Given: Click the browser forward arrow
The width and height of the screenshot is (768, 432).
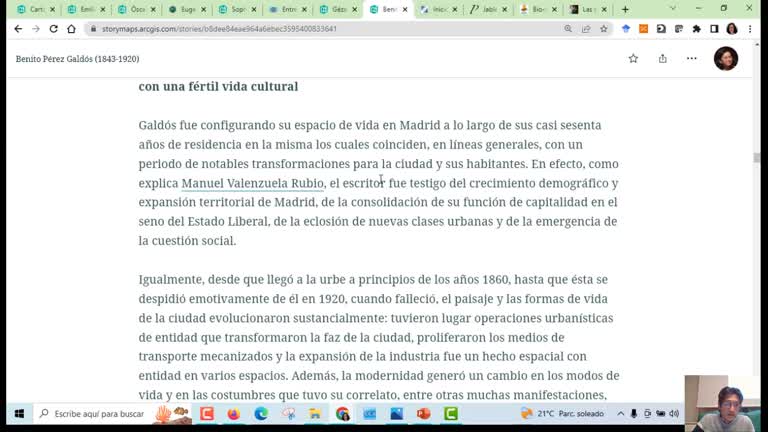Looking at the screenshot, I should (36, 29).
